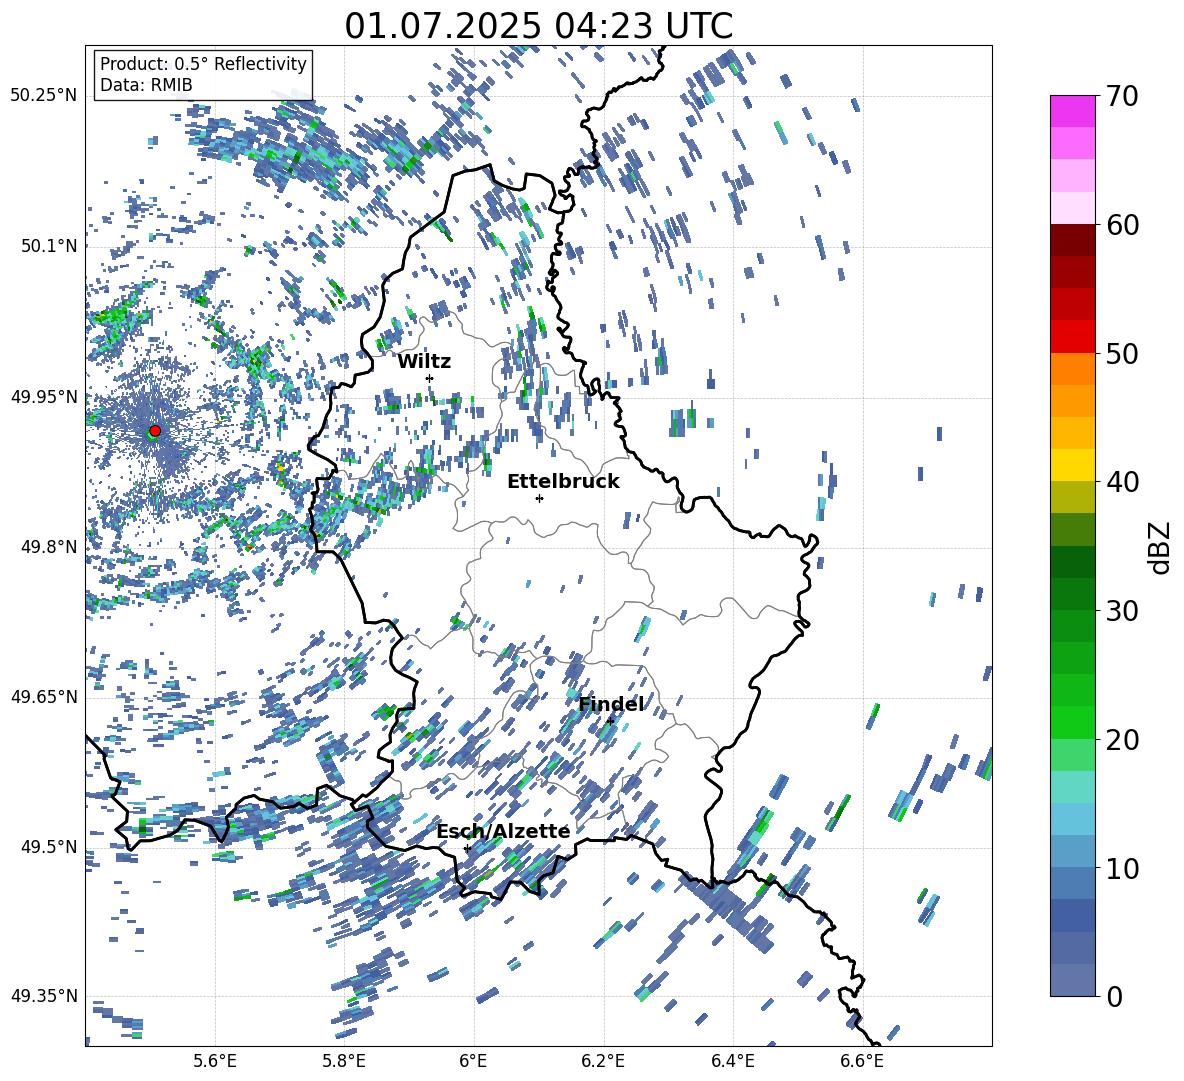Click the latitude label 50.25°N

tap(43, 96)
